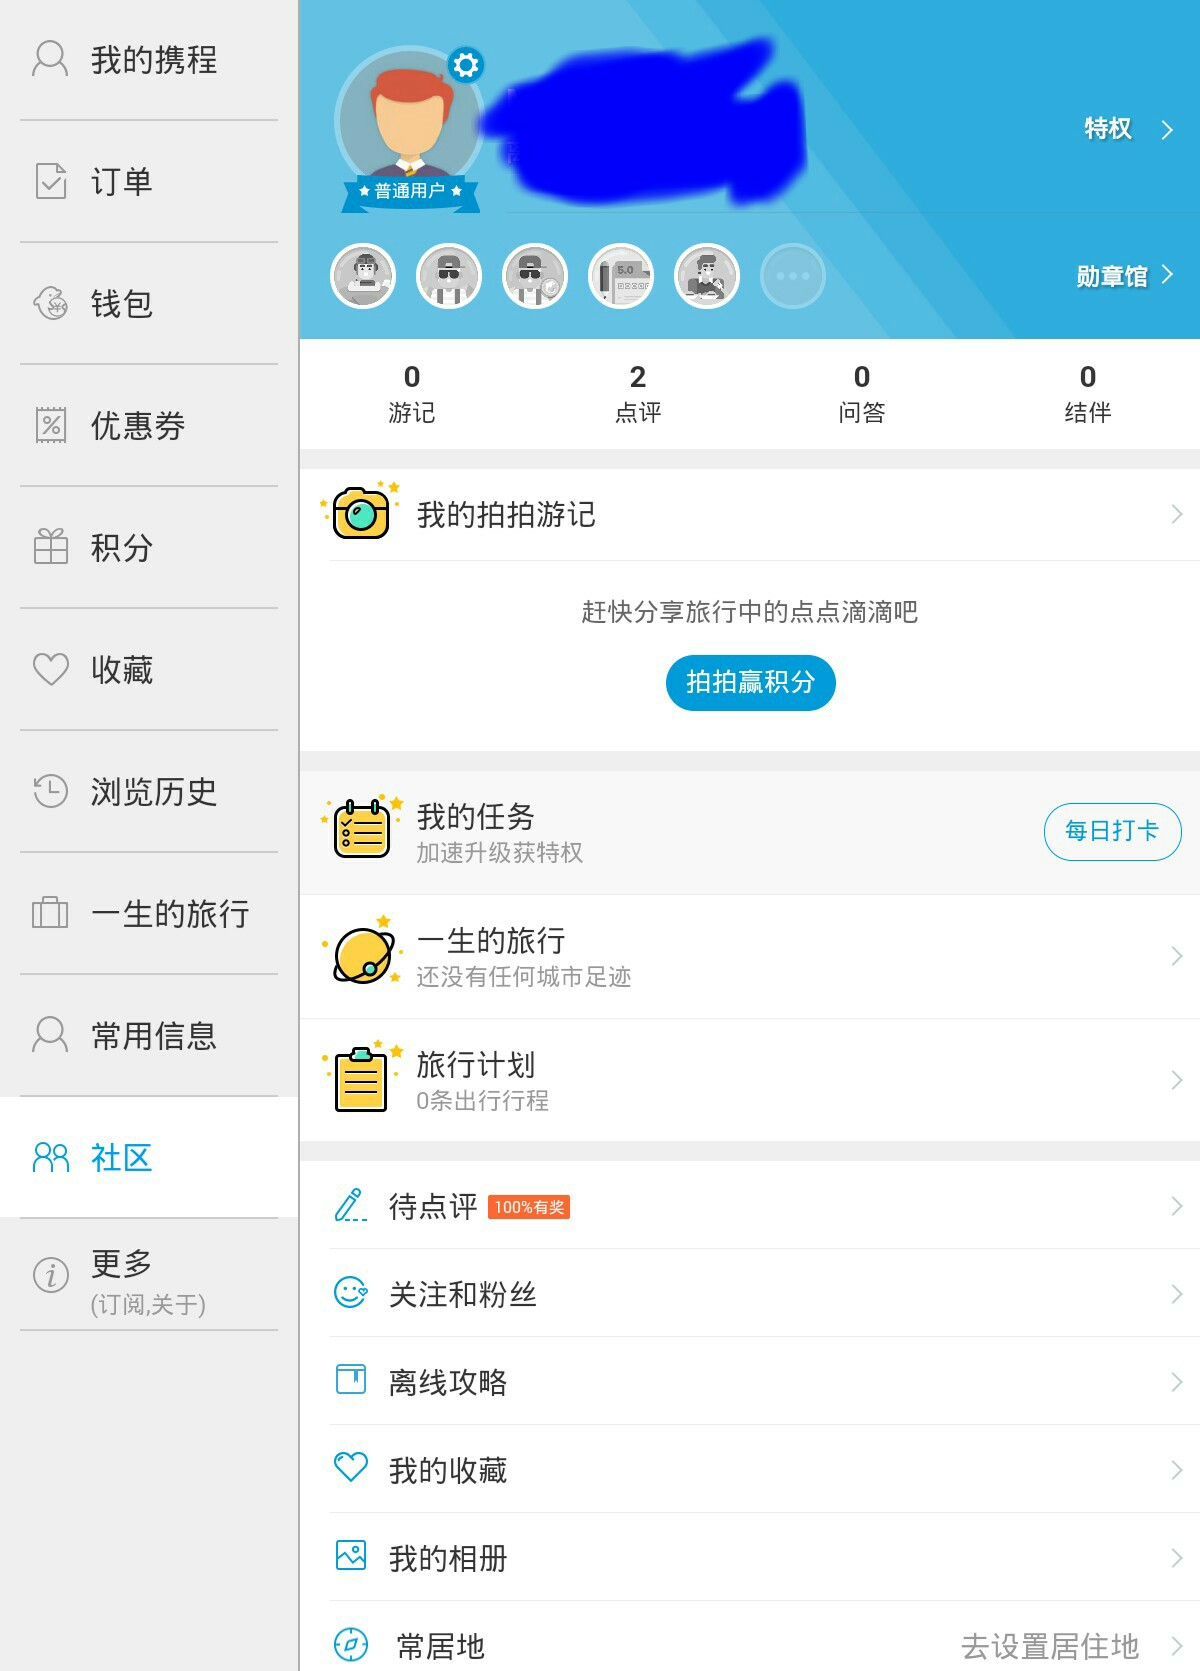View 游记 count stat
This screenshot has width=1200, height=1671.
(412, 394)
